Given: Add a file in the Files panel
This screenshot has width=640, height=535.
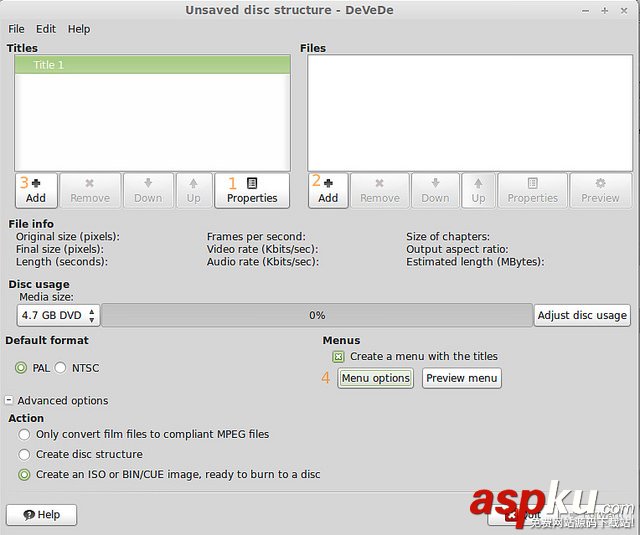Looking at the screenshot, I should coord(328,191).
